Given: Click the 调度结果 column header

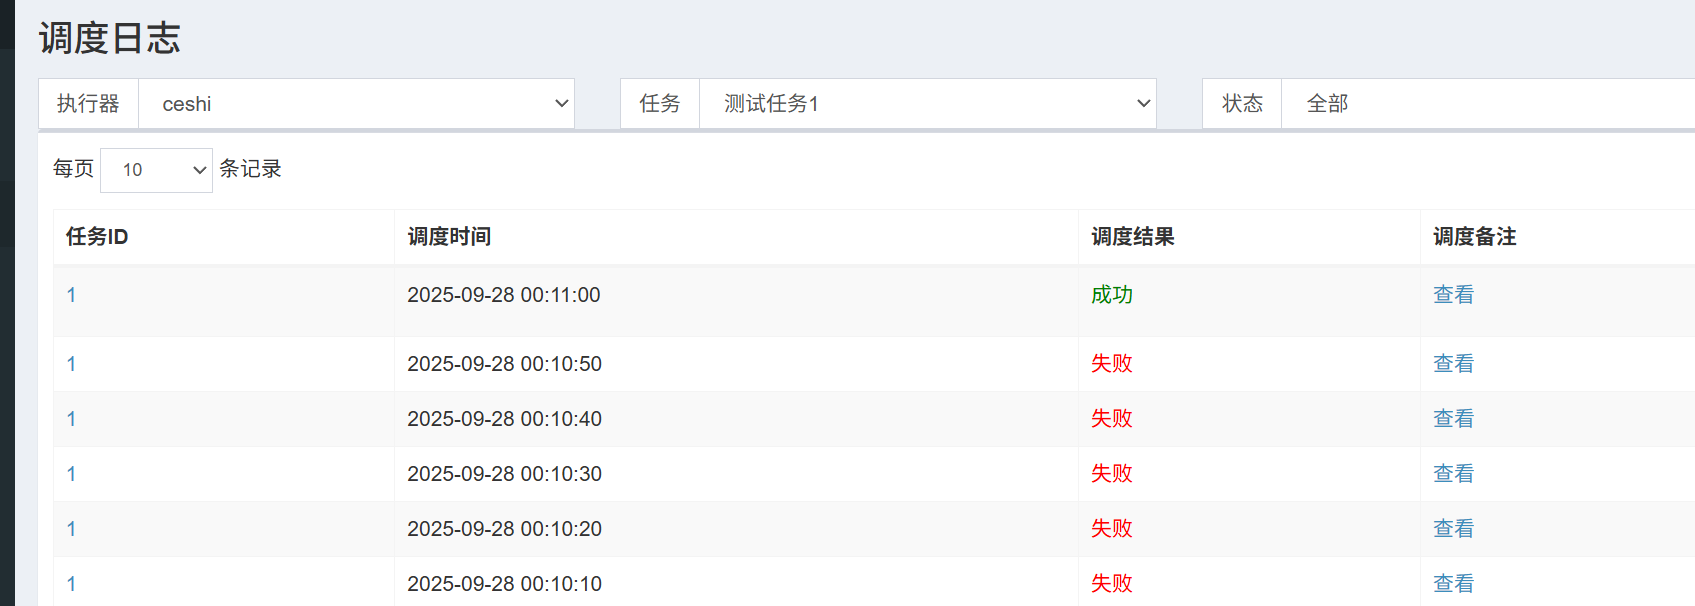Looking at the screenshot, I should (x=1132, y=237).
